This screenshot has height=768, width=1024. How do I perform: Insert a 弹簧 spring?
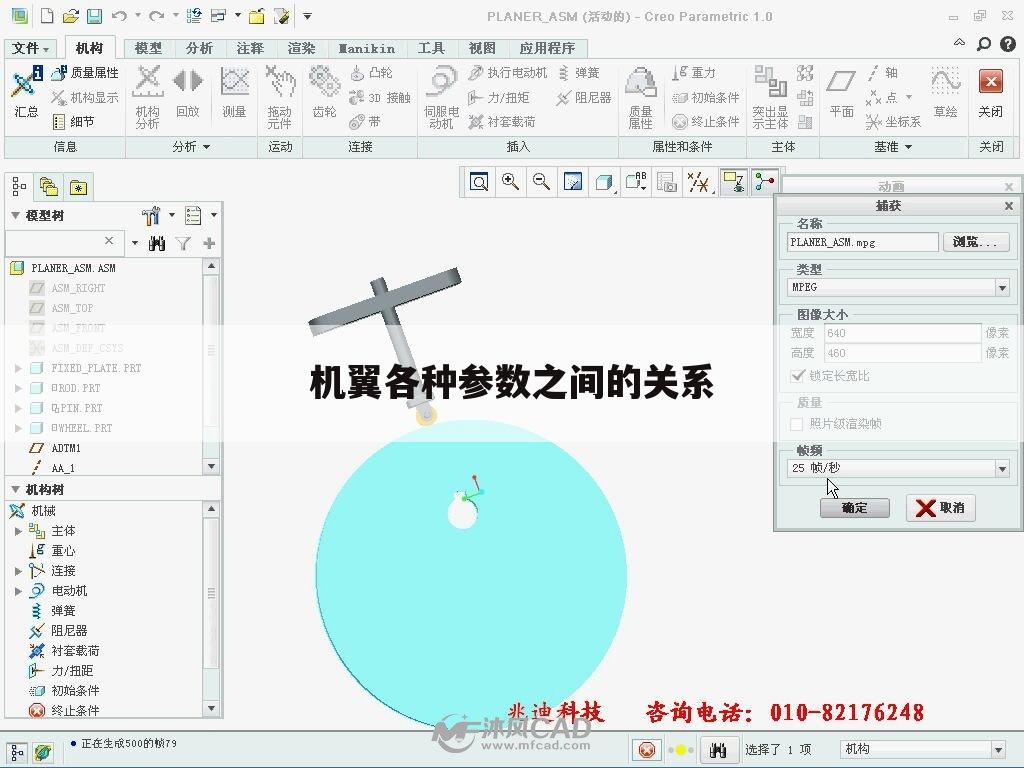(x=578, y=72)
